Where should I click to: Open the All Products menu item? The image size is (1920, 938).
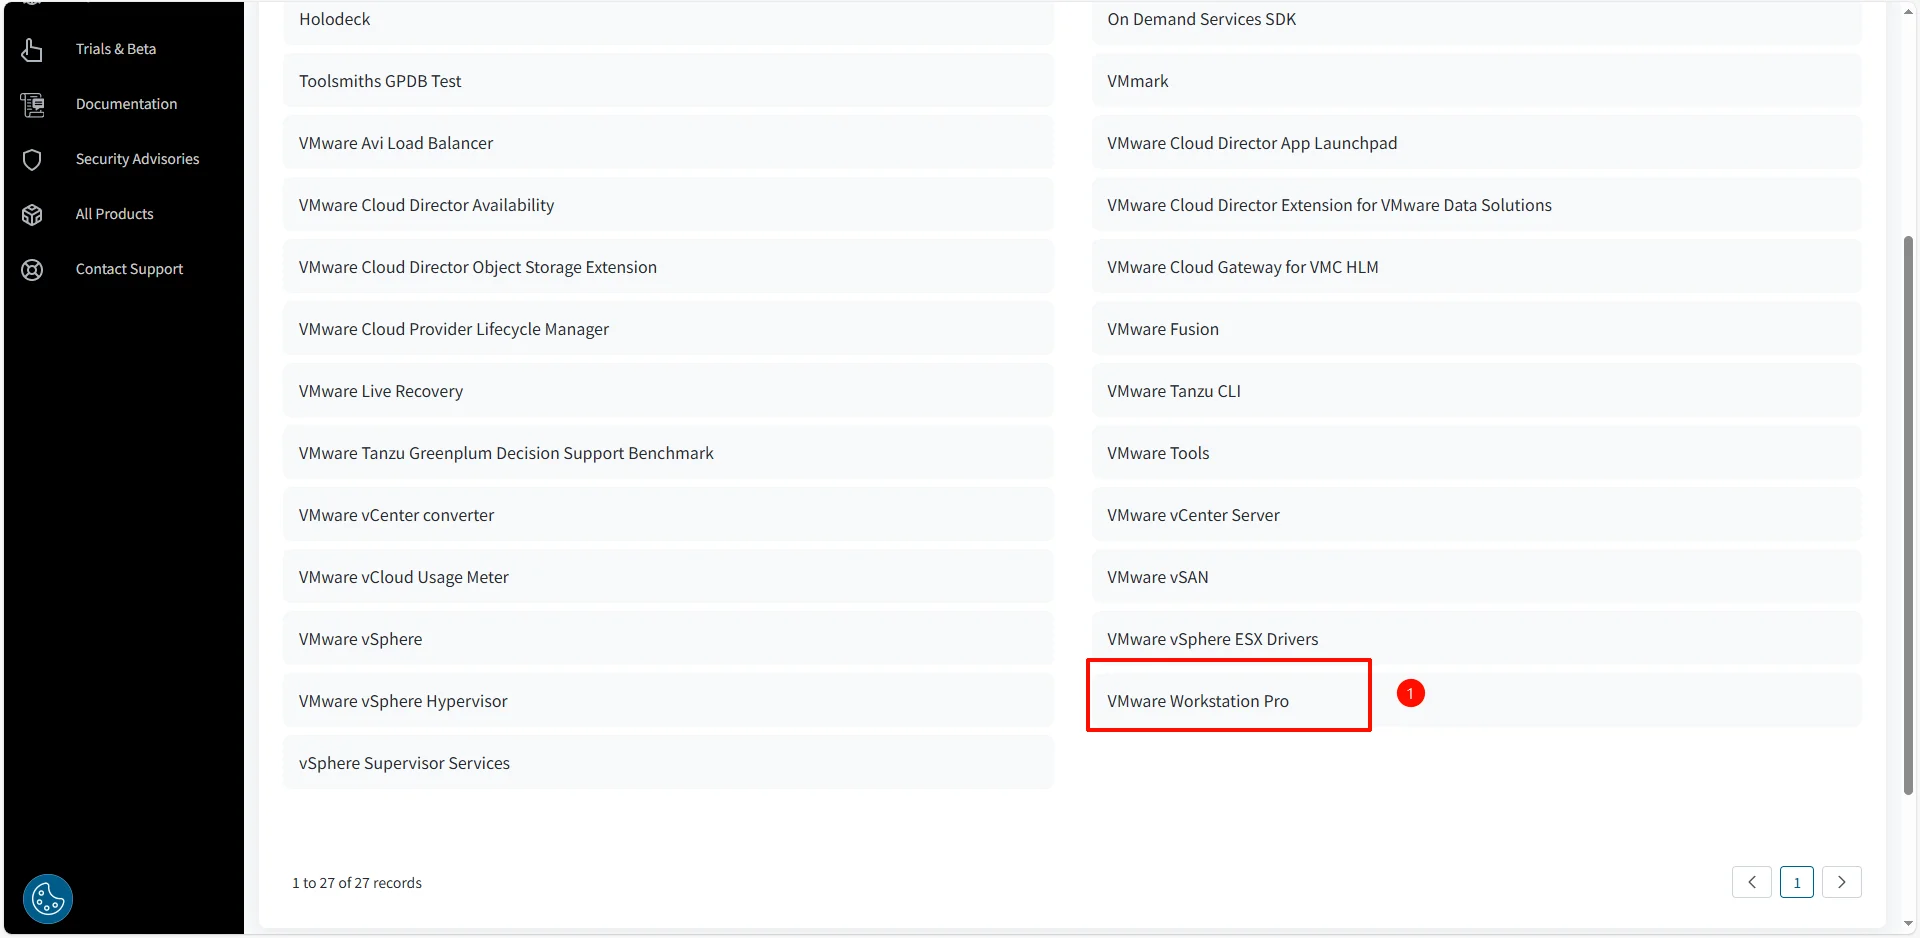coord(114,214)
